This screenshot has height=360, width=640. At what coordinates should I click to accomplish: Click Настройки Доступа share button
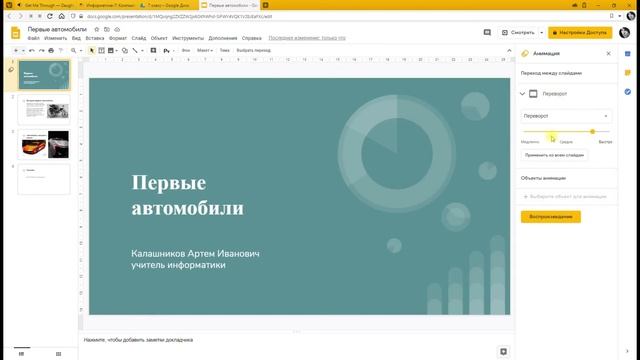[x=580, y=32]
